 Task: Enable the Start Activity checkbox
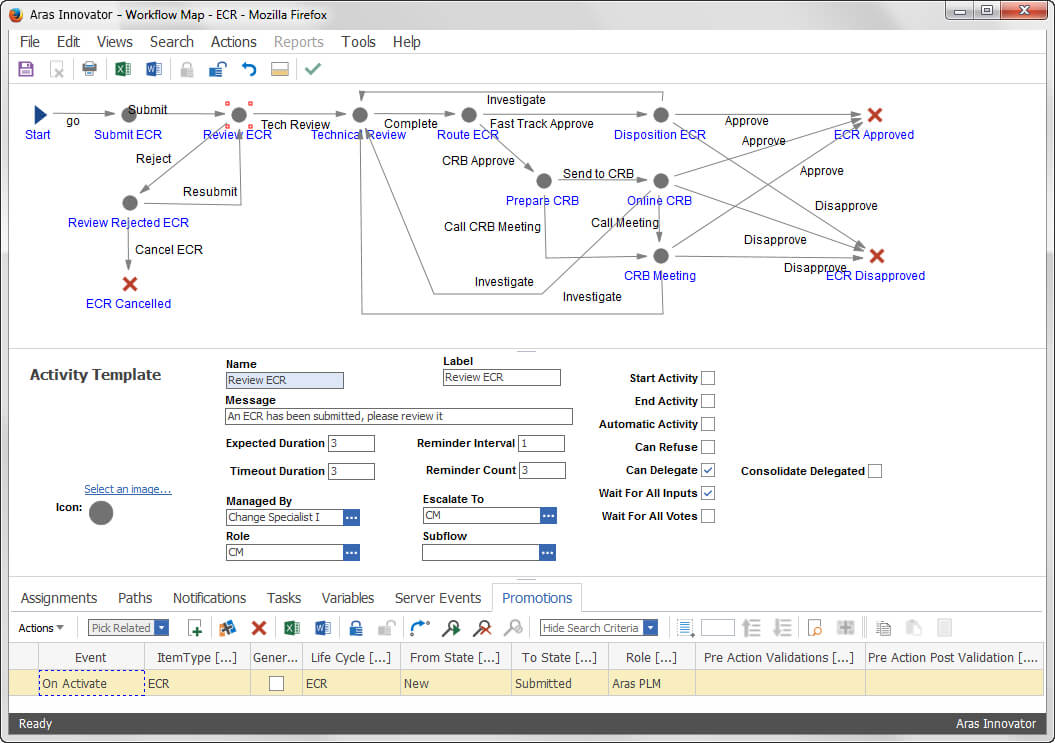[708, 378]
